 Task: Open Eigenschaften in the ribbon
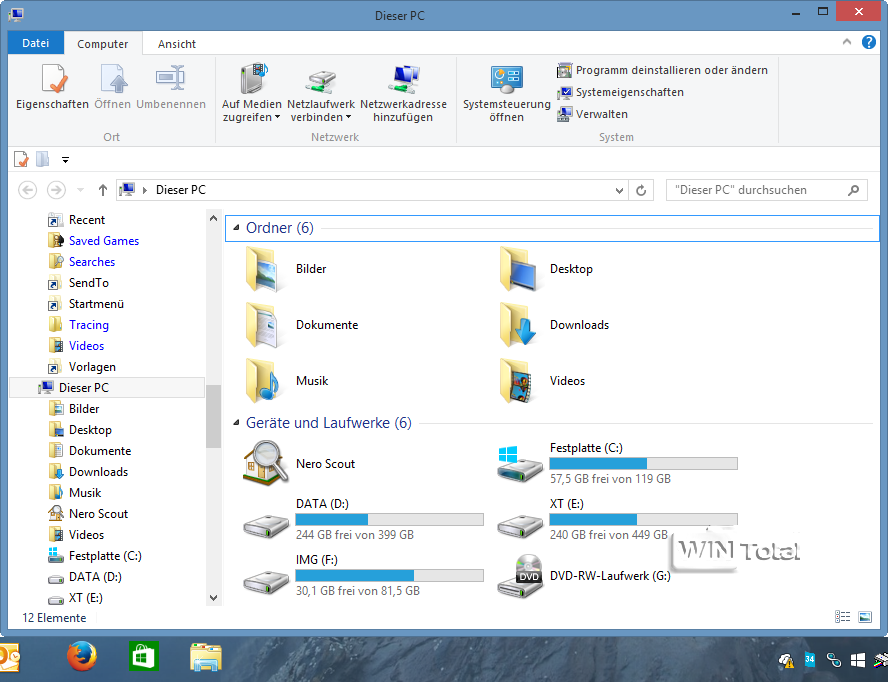tap(53, 88)
